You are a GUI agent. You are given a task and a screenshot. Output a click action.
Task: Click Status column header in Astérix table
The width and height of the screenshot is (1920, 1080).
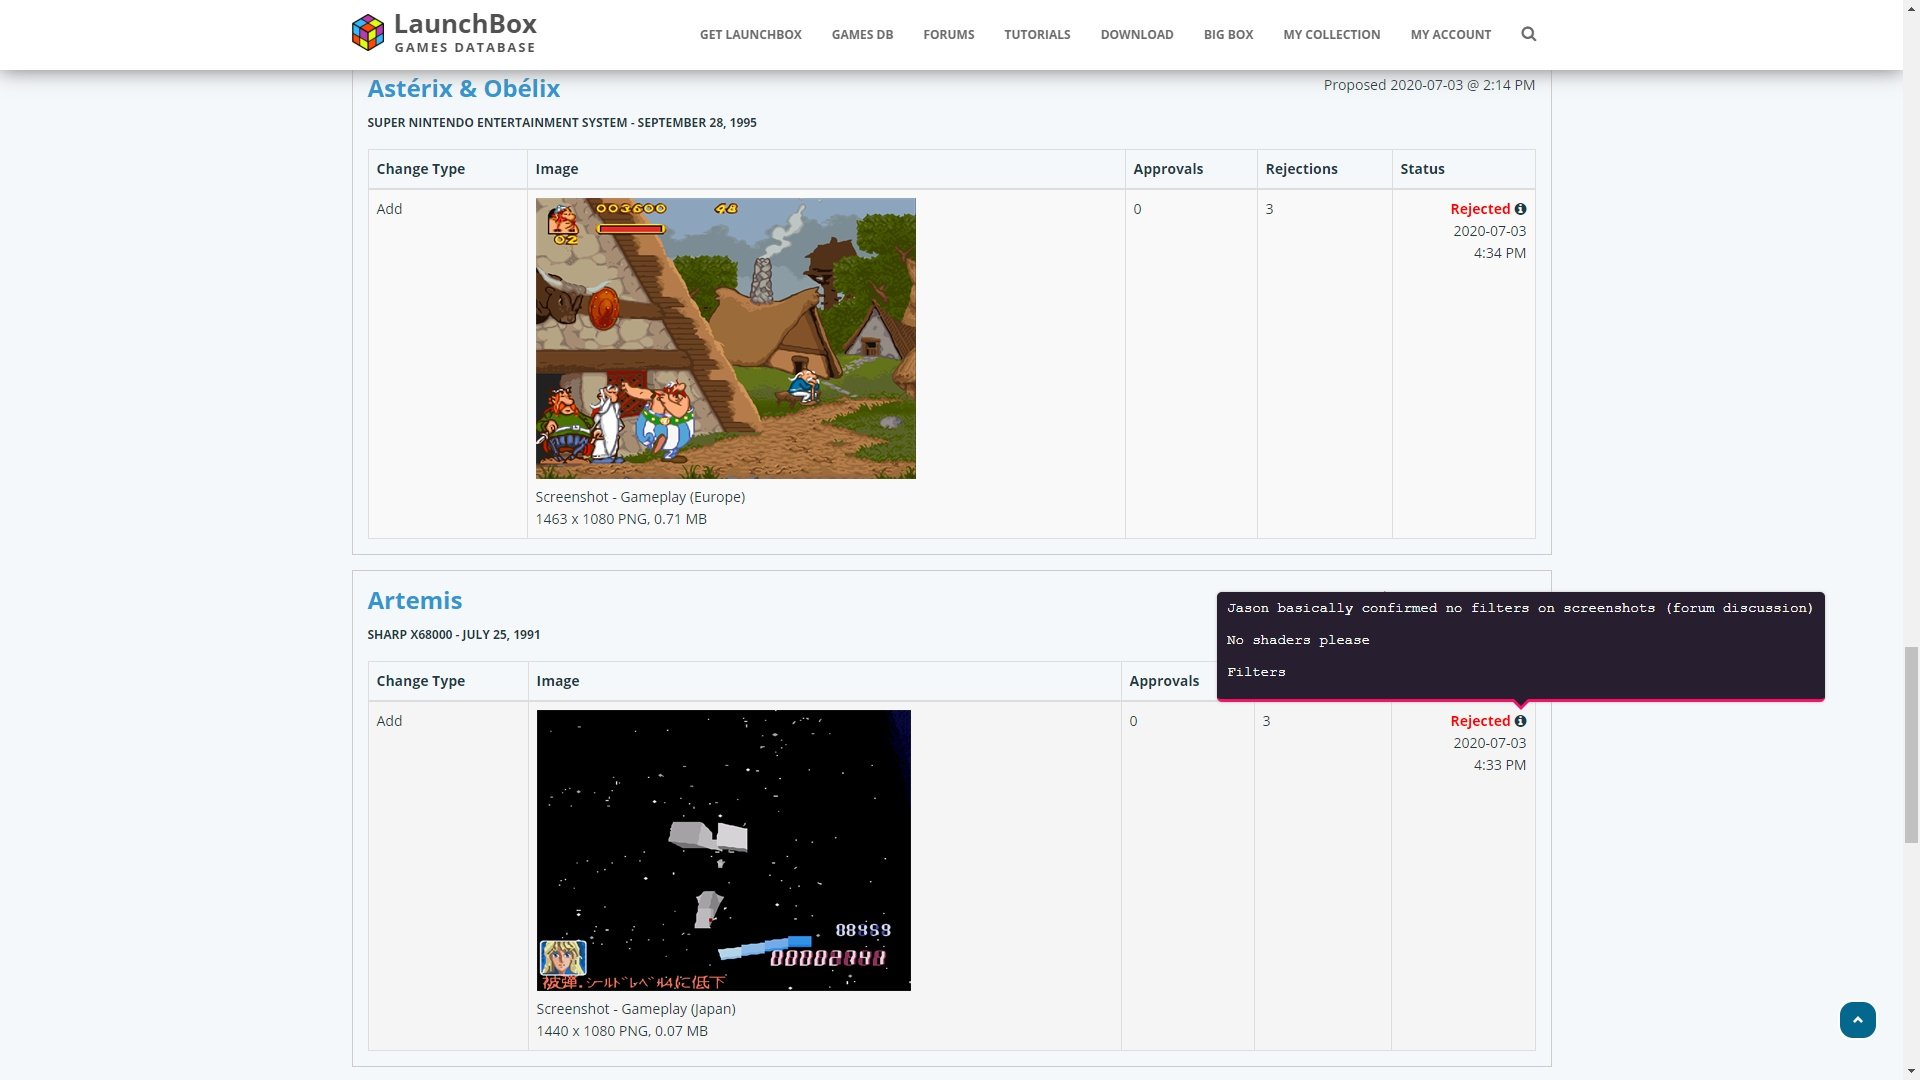click(x=1422, y=169)
